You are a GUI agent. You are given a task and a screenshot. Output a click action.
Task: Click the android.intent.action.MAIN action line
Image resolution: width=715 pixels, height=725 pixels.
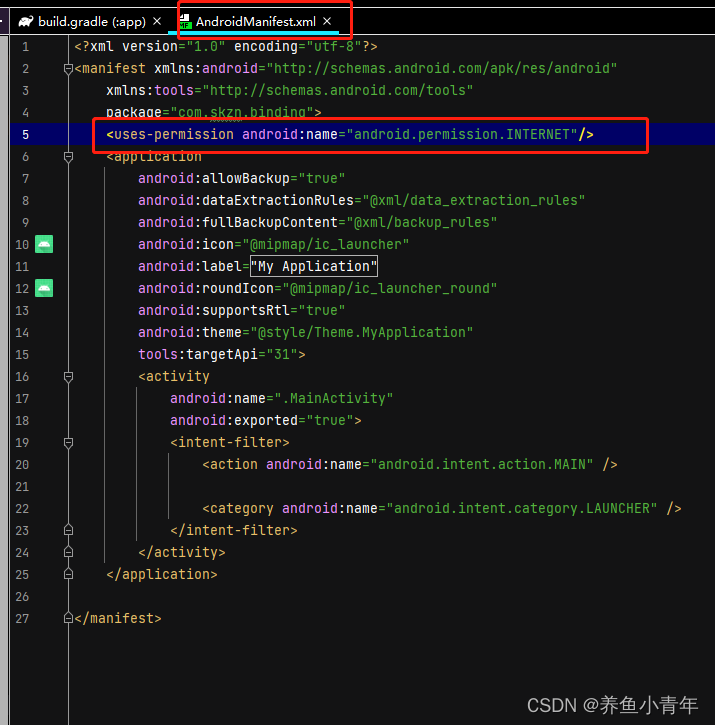pyautogui.click(x=410, y=464)
